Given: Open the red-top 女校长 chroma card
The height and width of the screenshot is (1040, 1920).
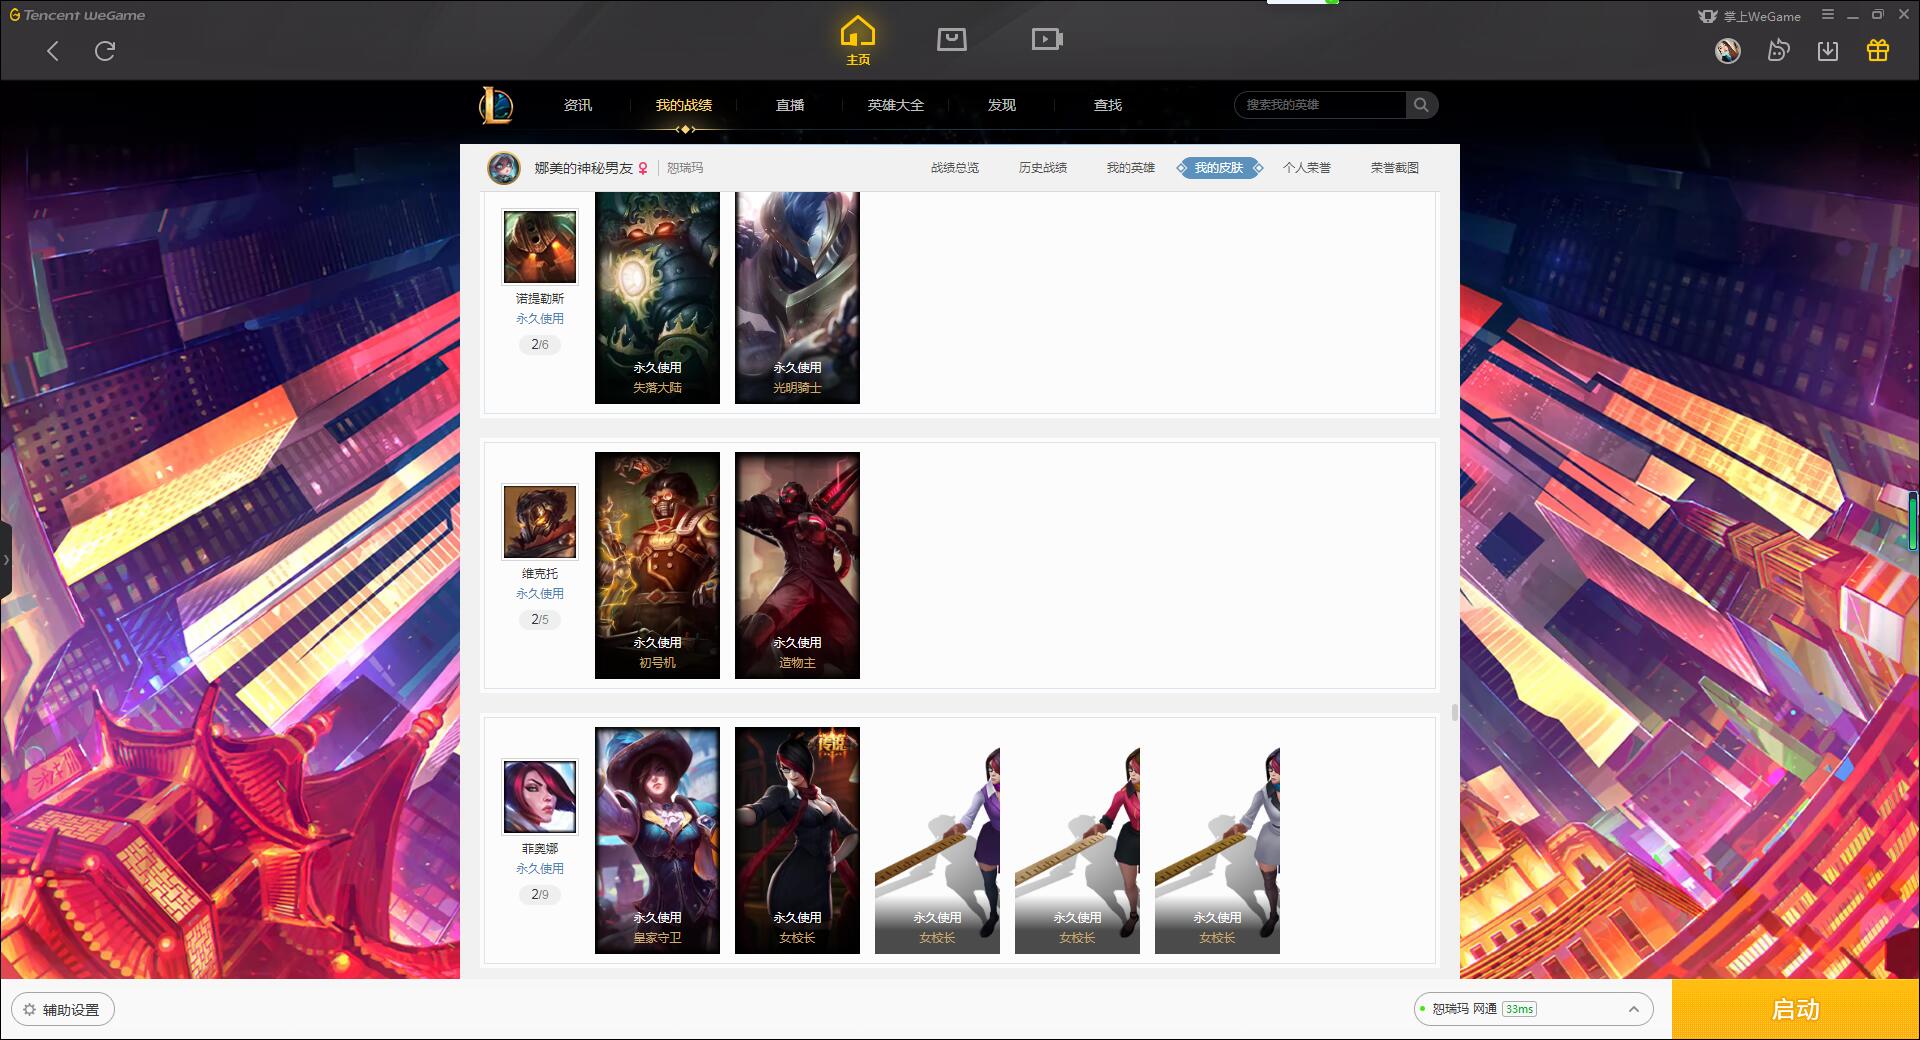Looking at the screenshot, I should pos(1077,850).
